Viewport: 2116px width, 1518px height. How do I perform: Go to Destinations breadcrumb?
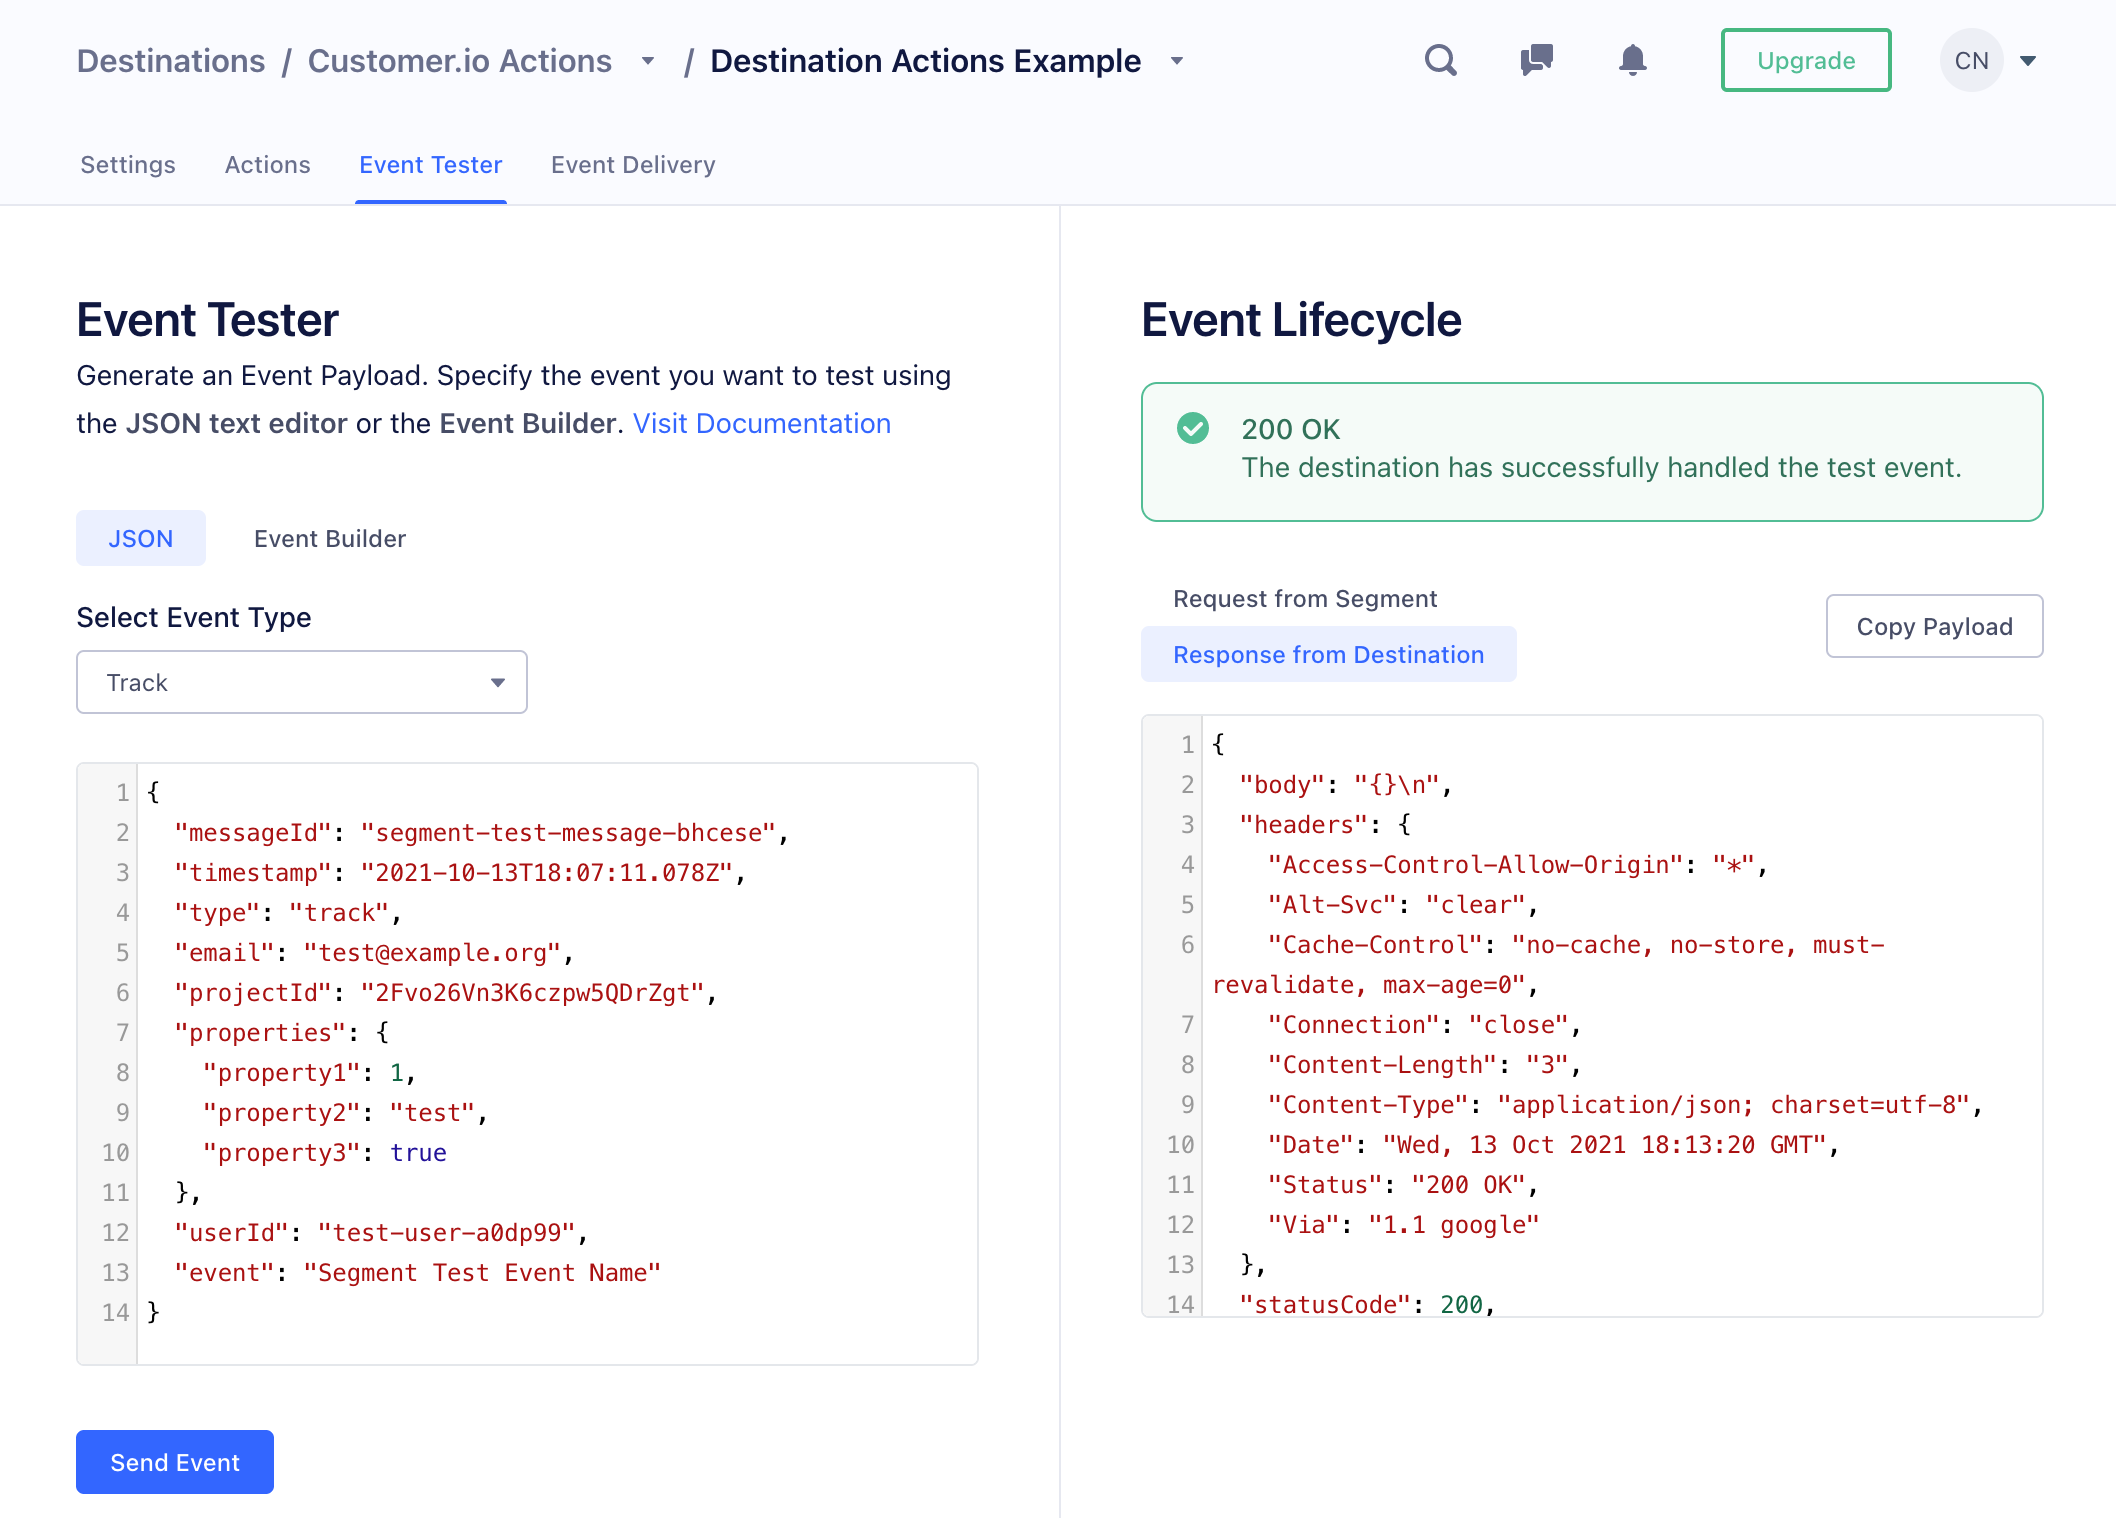click(171, 61)
